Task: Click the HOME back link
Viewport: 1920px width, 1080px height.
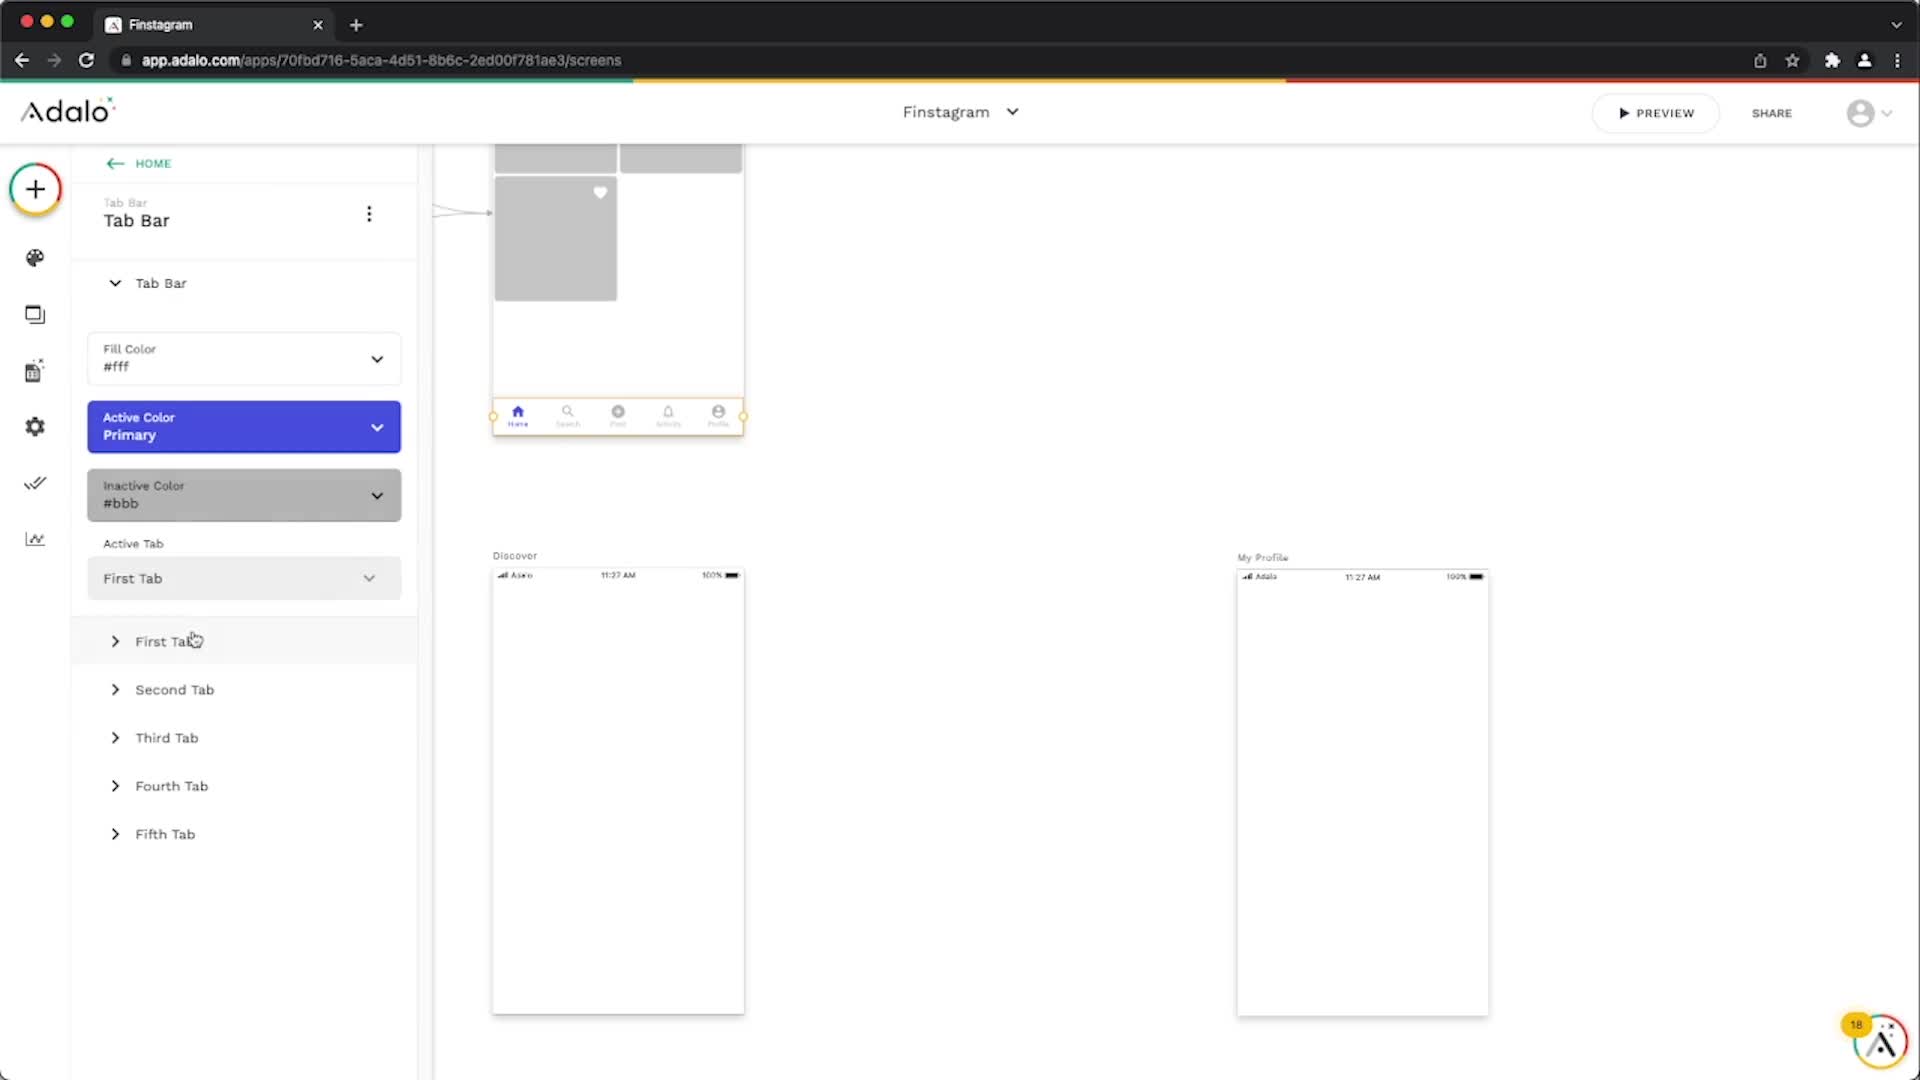Action: pyautogui.click(x=138, y=163)
